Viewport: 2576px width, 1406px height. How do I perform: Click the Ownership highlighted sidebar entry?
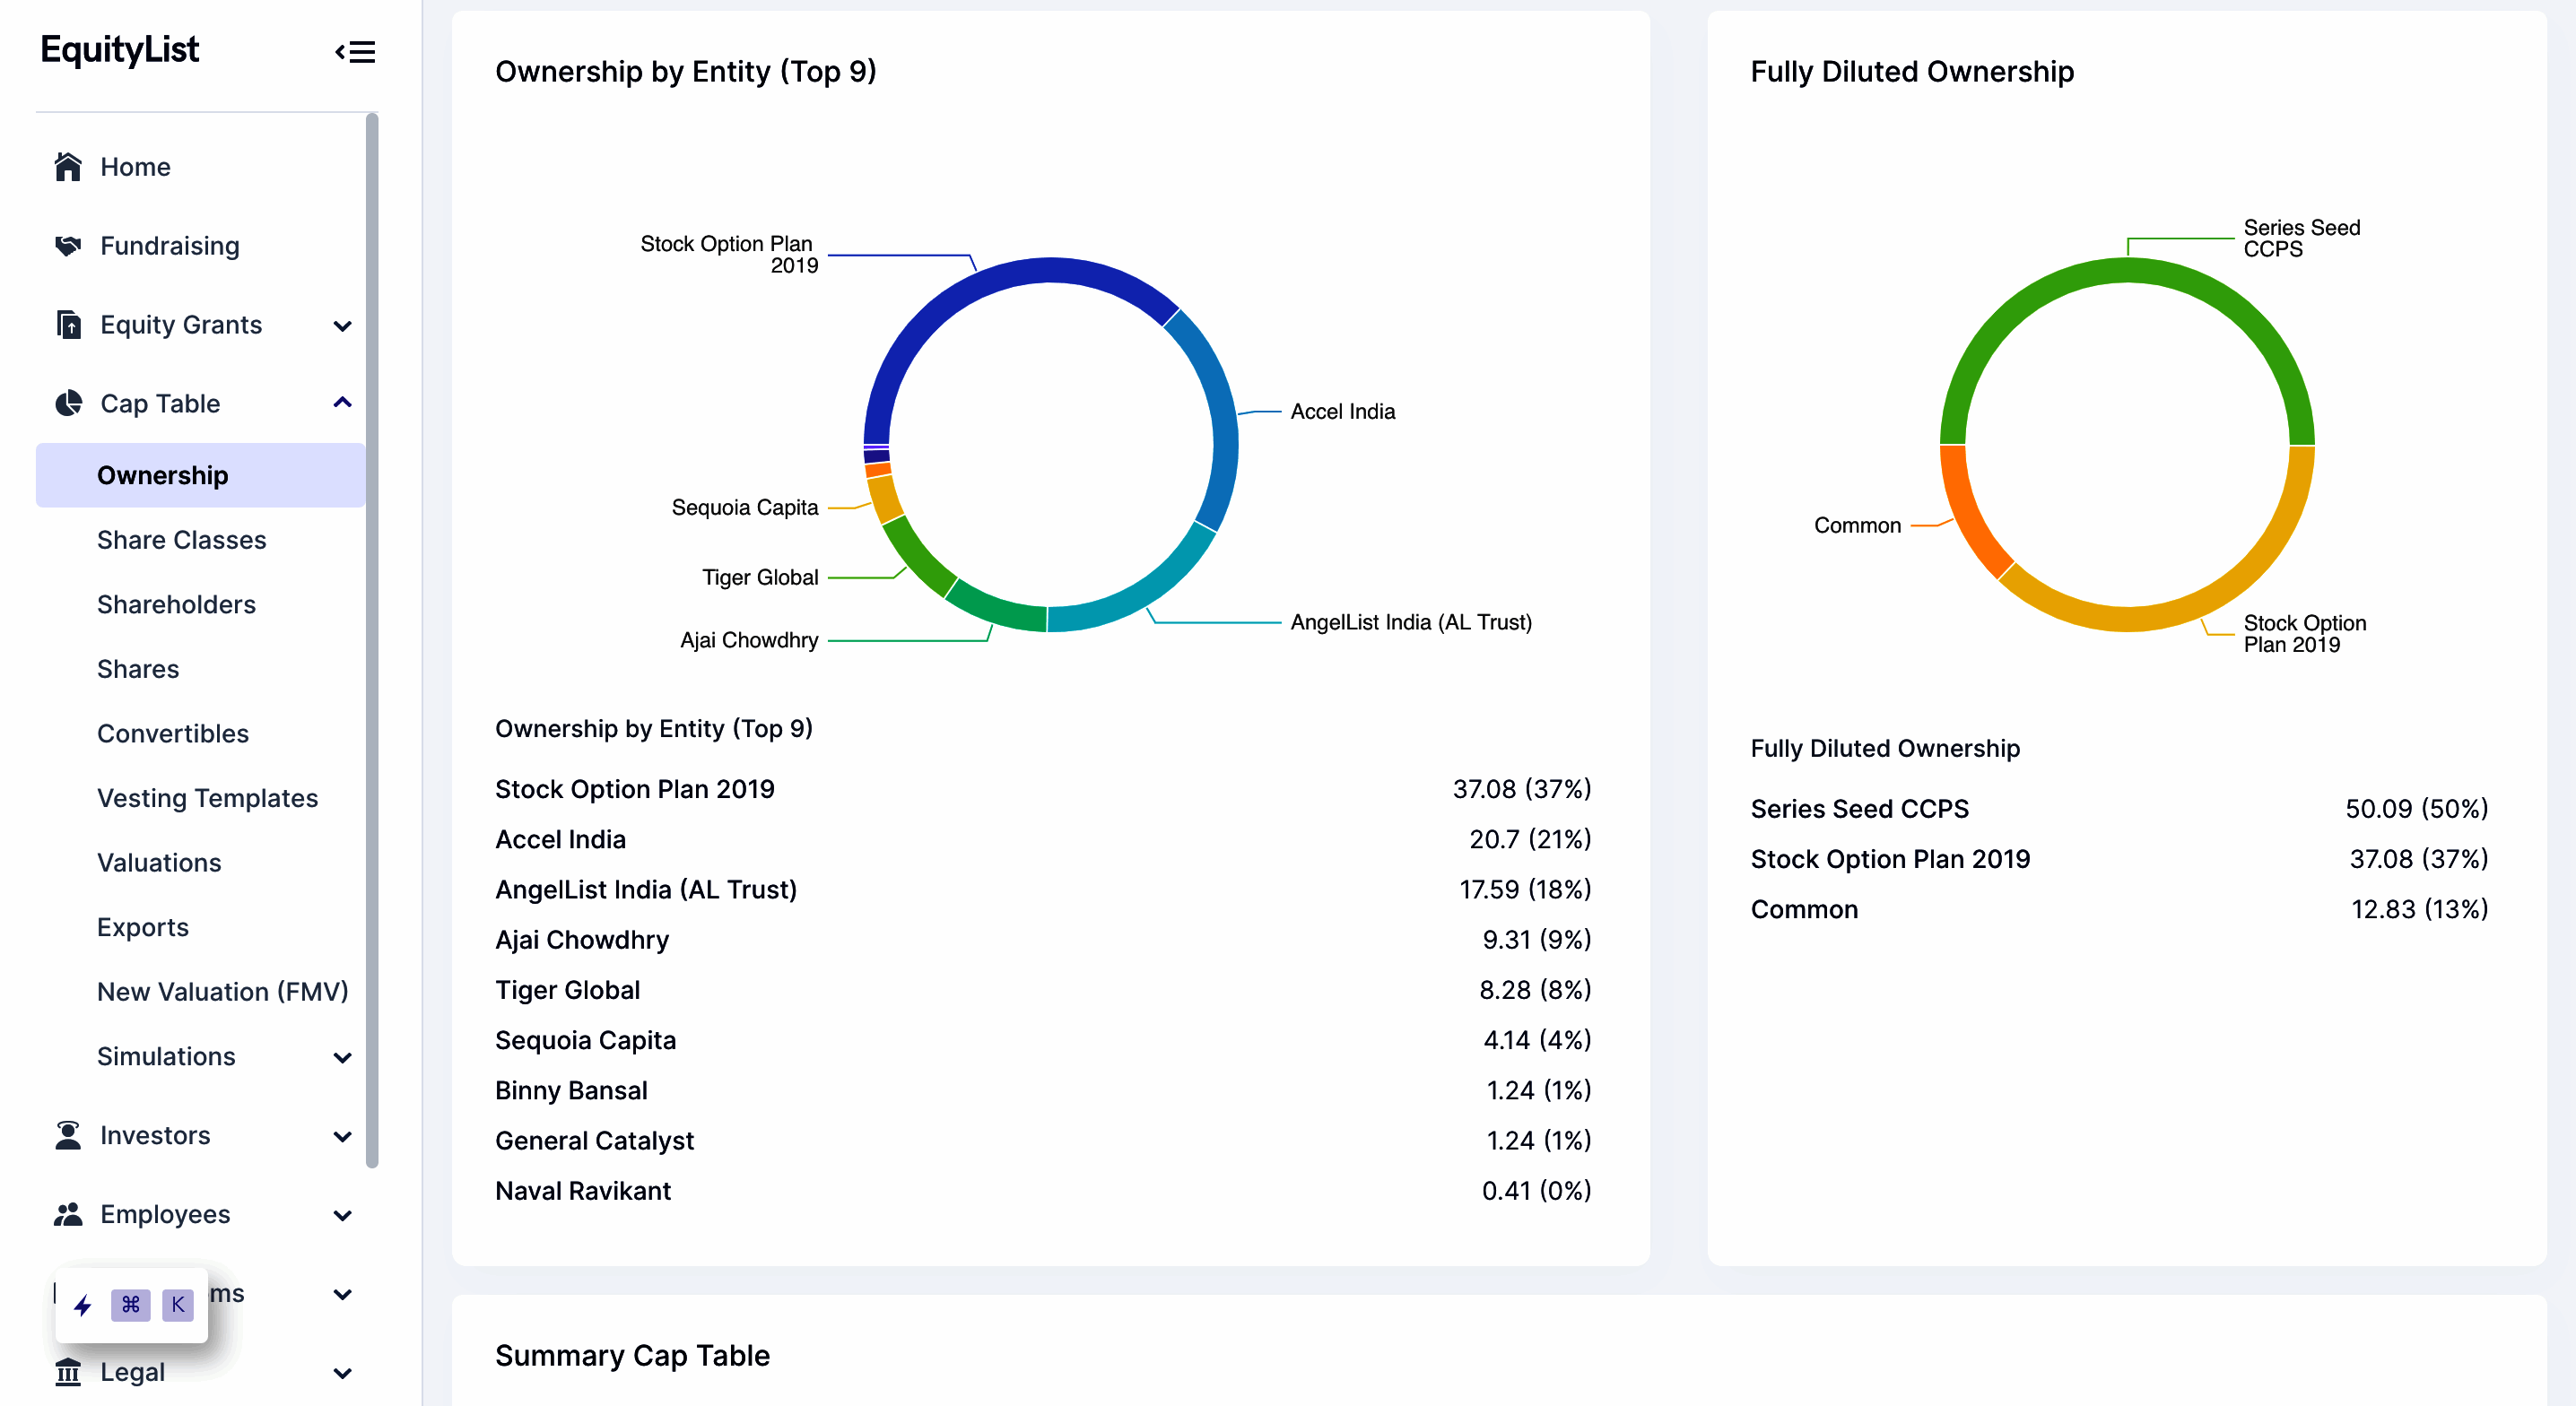click(163, 475)
